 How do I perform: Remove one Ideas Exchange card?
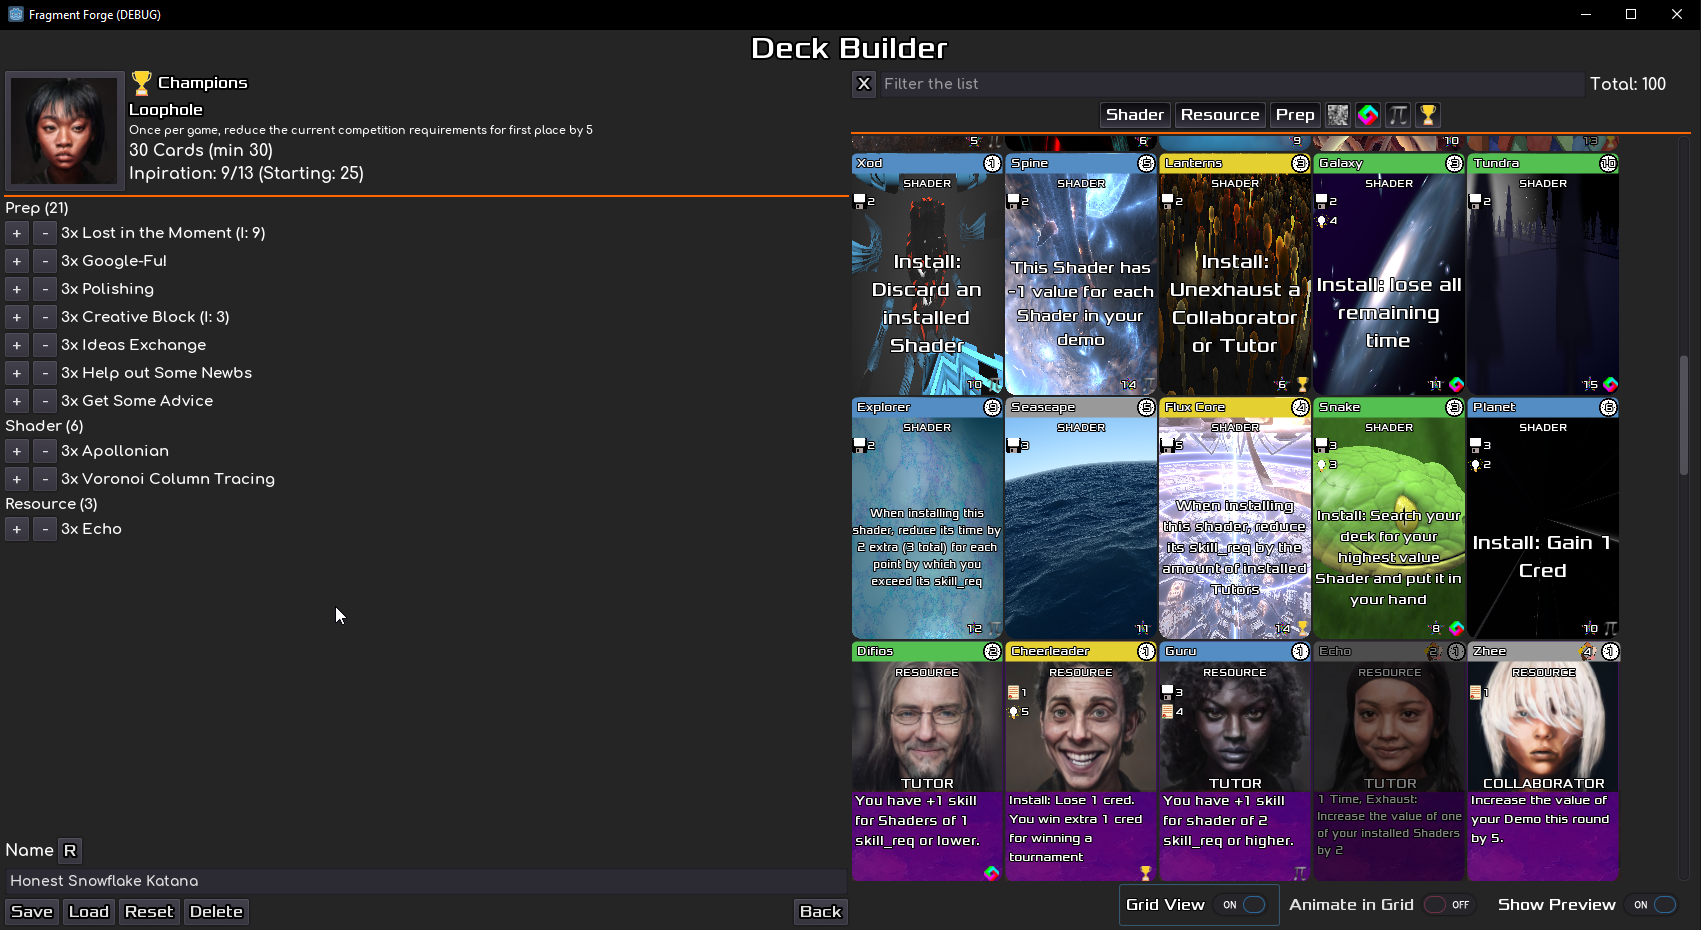click(x=45, y=345)
